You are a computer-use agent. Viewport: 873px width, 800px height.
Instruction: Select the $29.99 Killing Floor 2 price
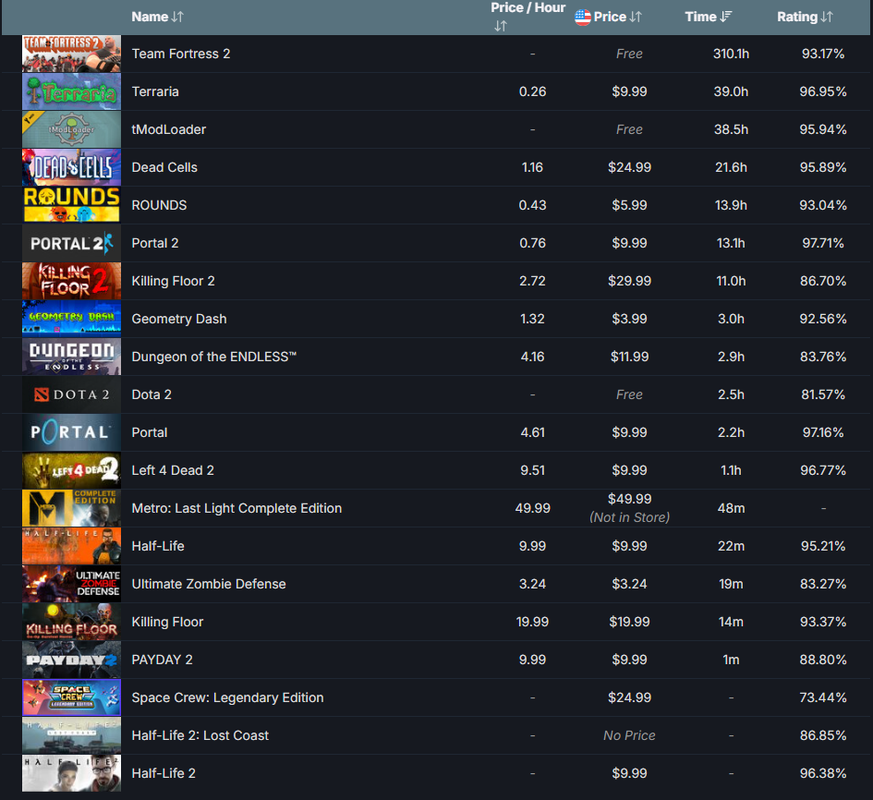click(x=629, y=281)
